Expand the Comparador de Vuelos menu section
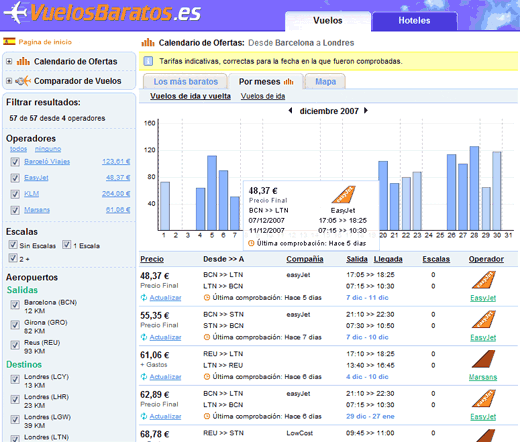Image resolution: width=520 pixels, height=442 pixels. coord(9,81)
